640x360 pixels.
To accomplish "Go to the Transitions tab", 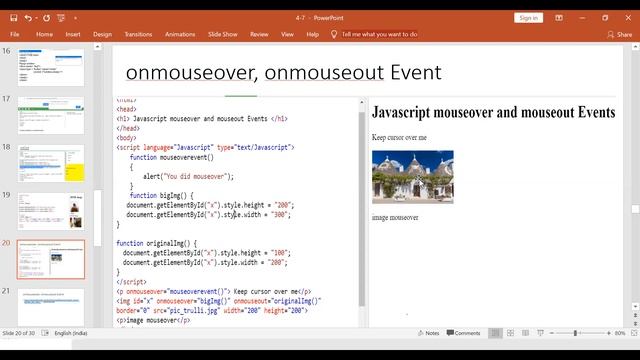I will point(138,34).
